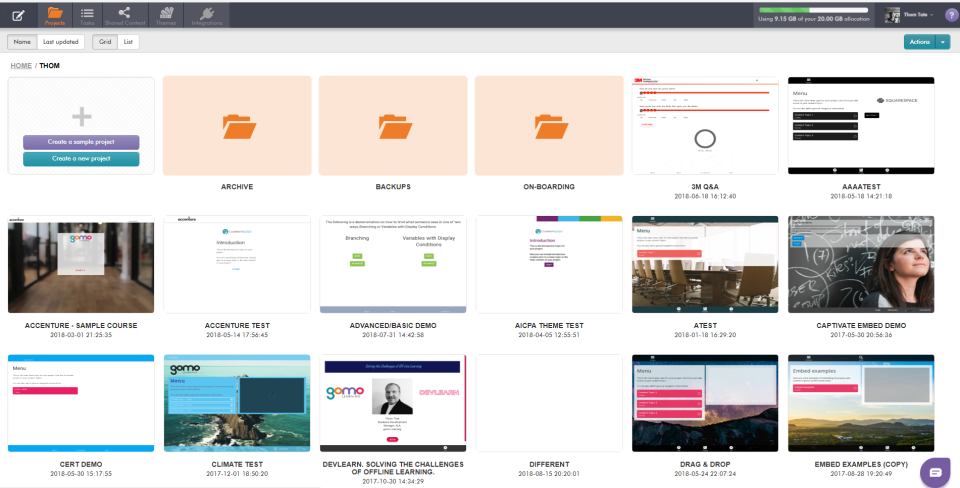Click the date 2018-08-15 20:20:01
This screenshot has width=960, height=488.
point(549,474)
